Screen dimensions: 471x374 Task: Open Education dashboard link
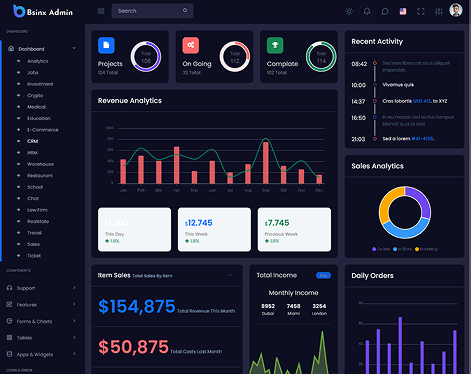click(x=39, y=118)
